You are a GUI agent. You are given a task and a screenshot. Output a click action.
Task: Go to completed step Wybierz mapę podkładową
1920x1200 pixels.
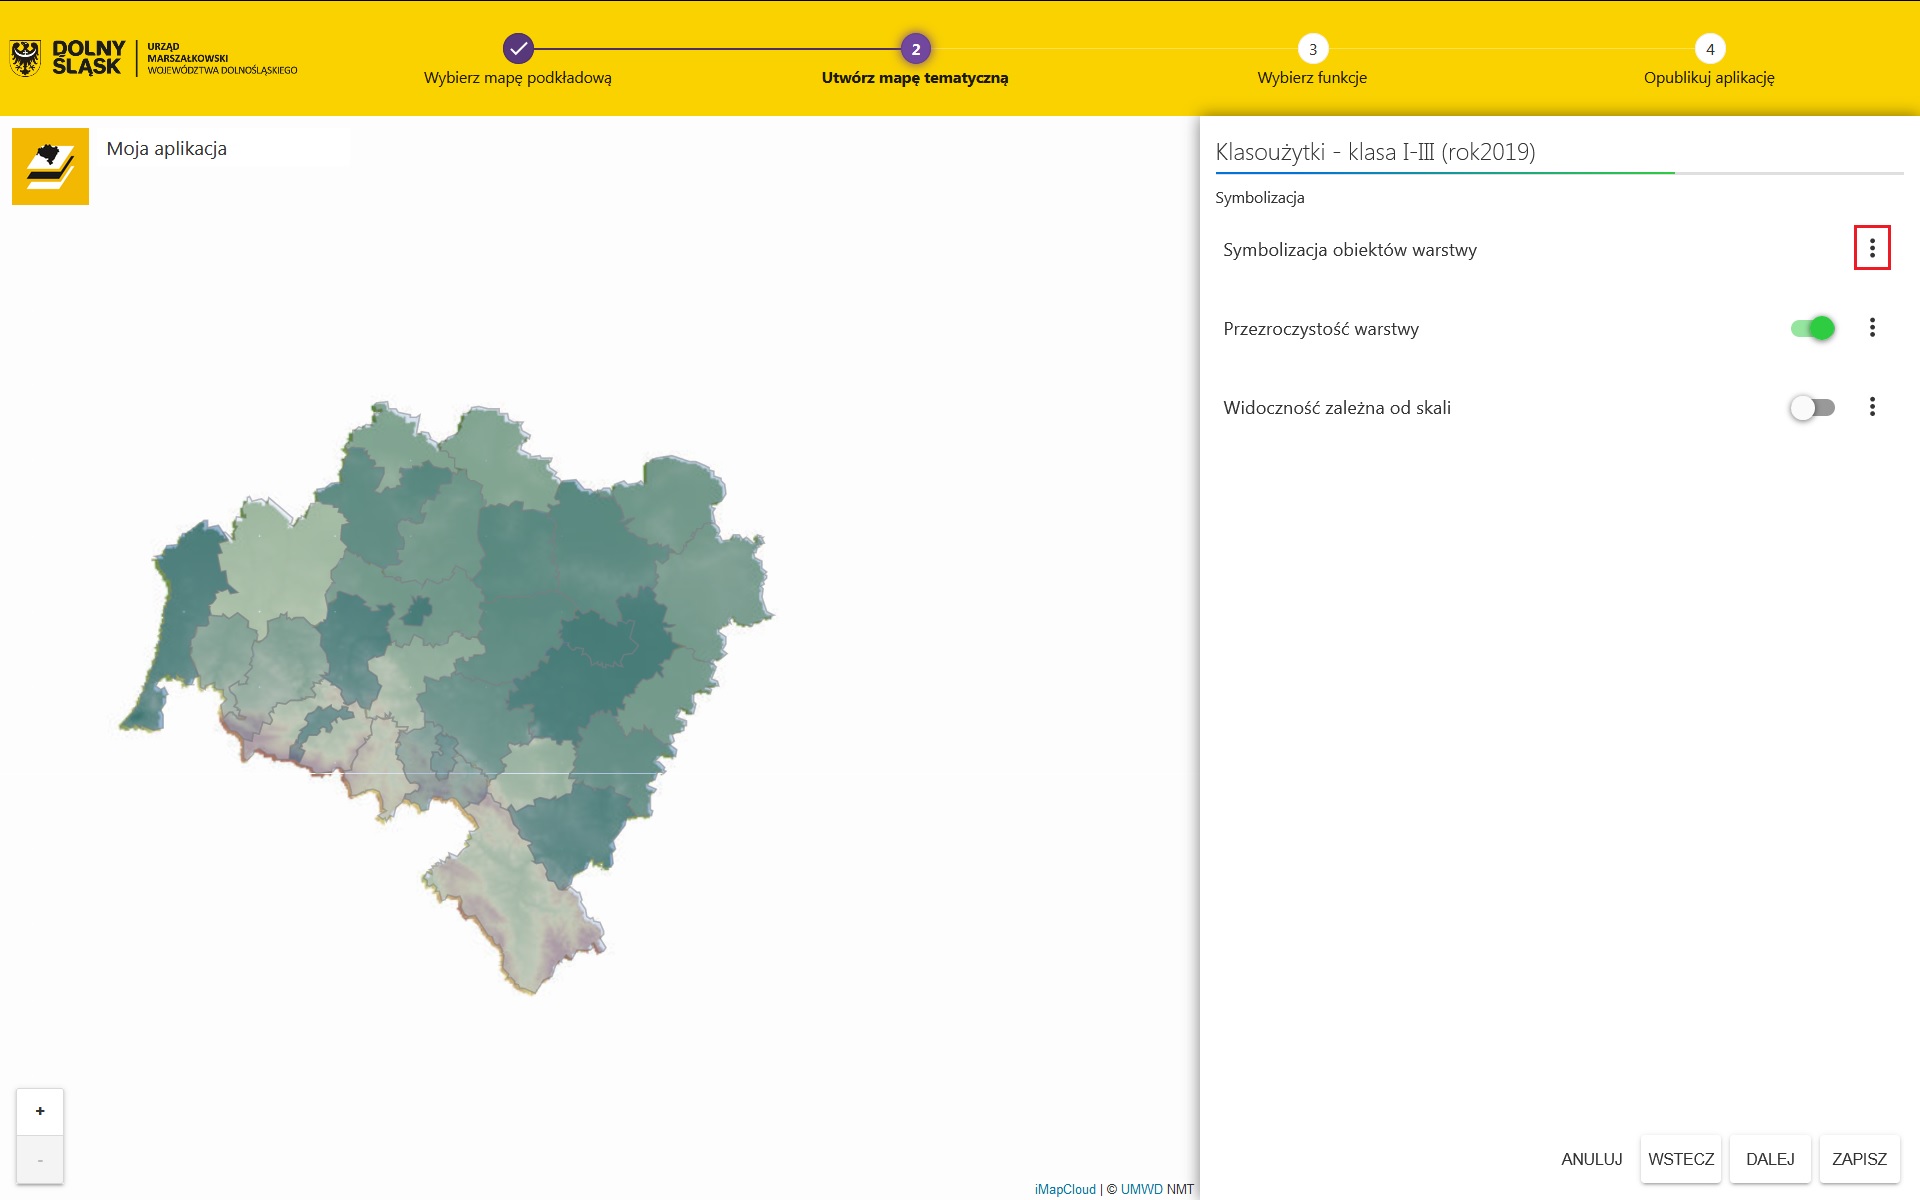[x=518, y=49]
